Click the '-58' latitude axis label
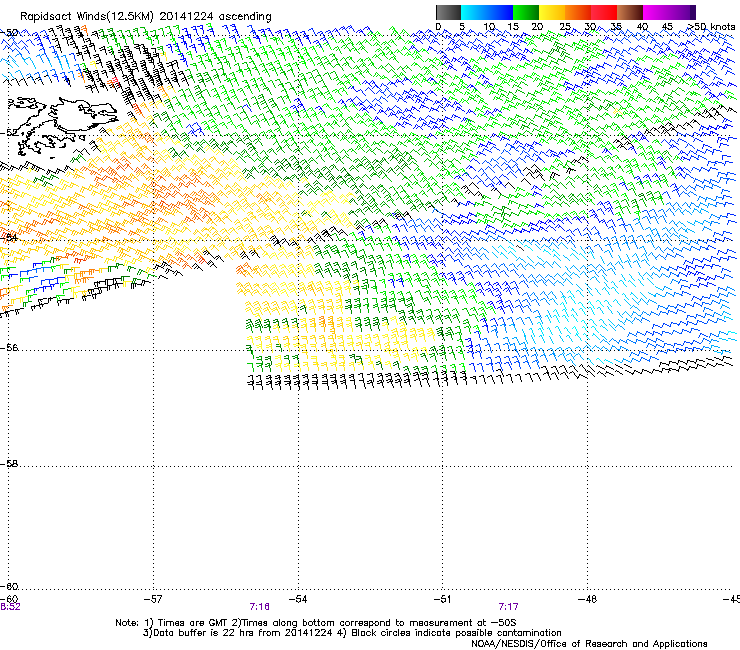Screen dimensions: 740x650 pyautogui.click(x=9, y=464)
